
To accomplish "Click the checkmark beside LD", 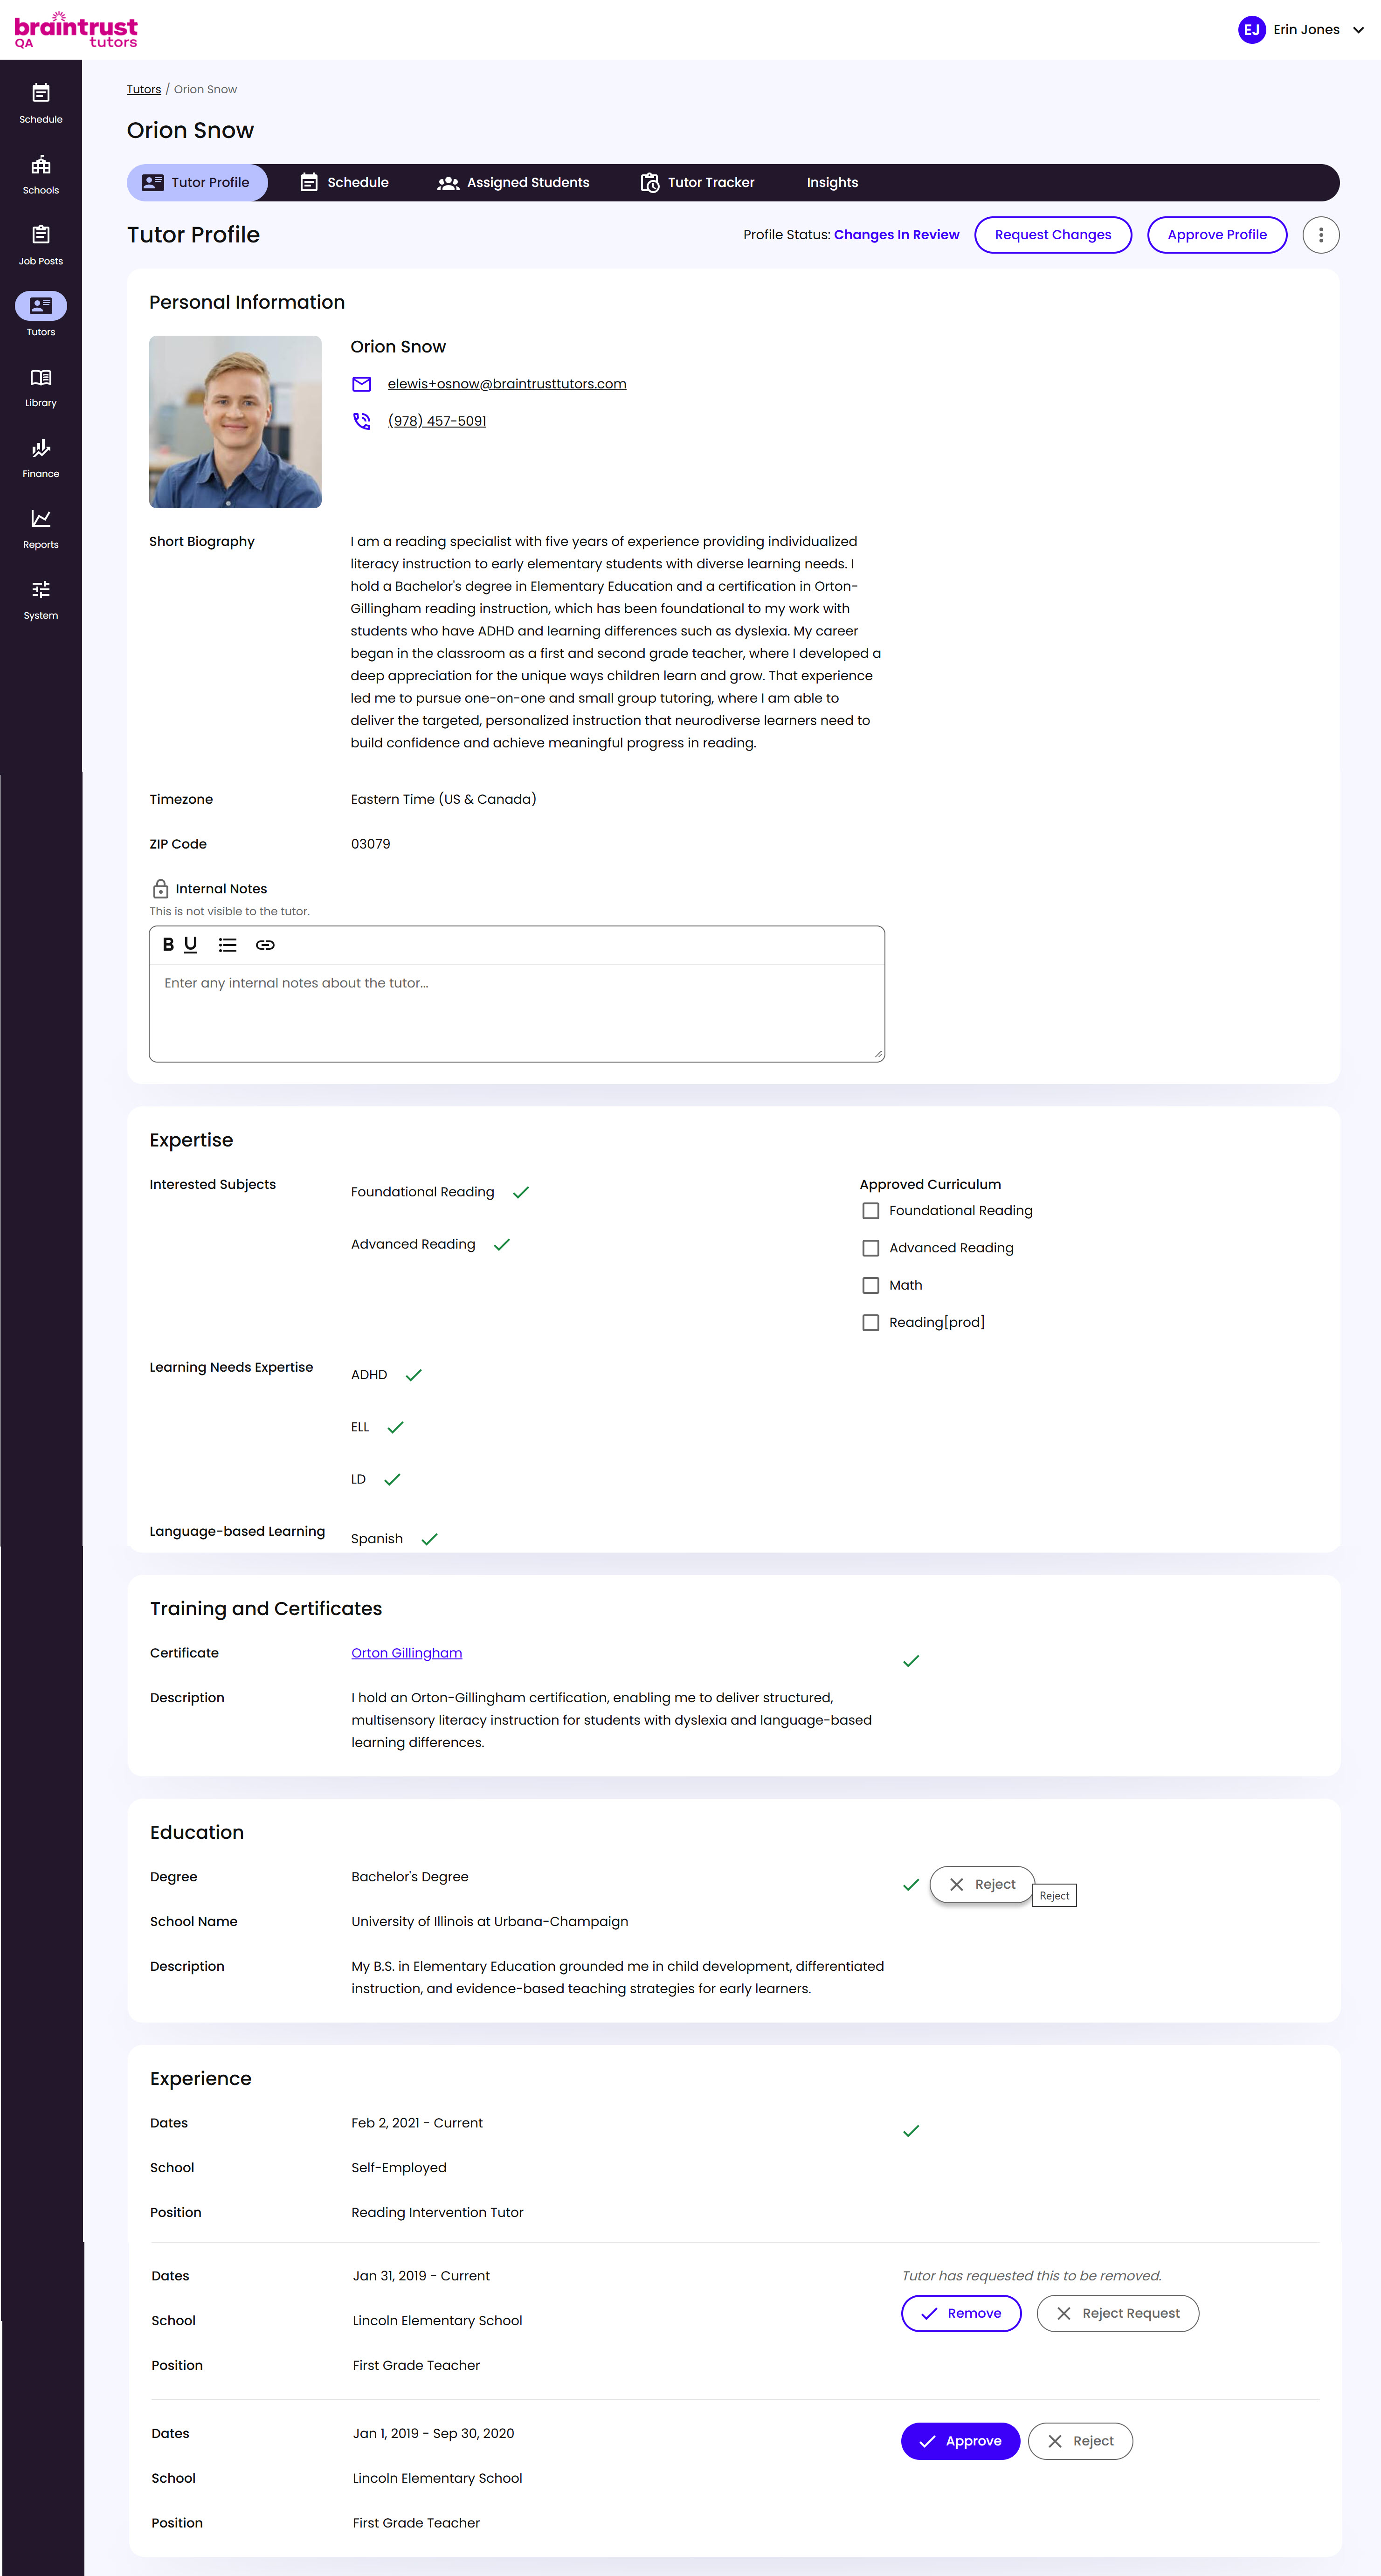I will coord(392,1479).
